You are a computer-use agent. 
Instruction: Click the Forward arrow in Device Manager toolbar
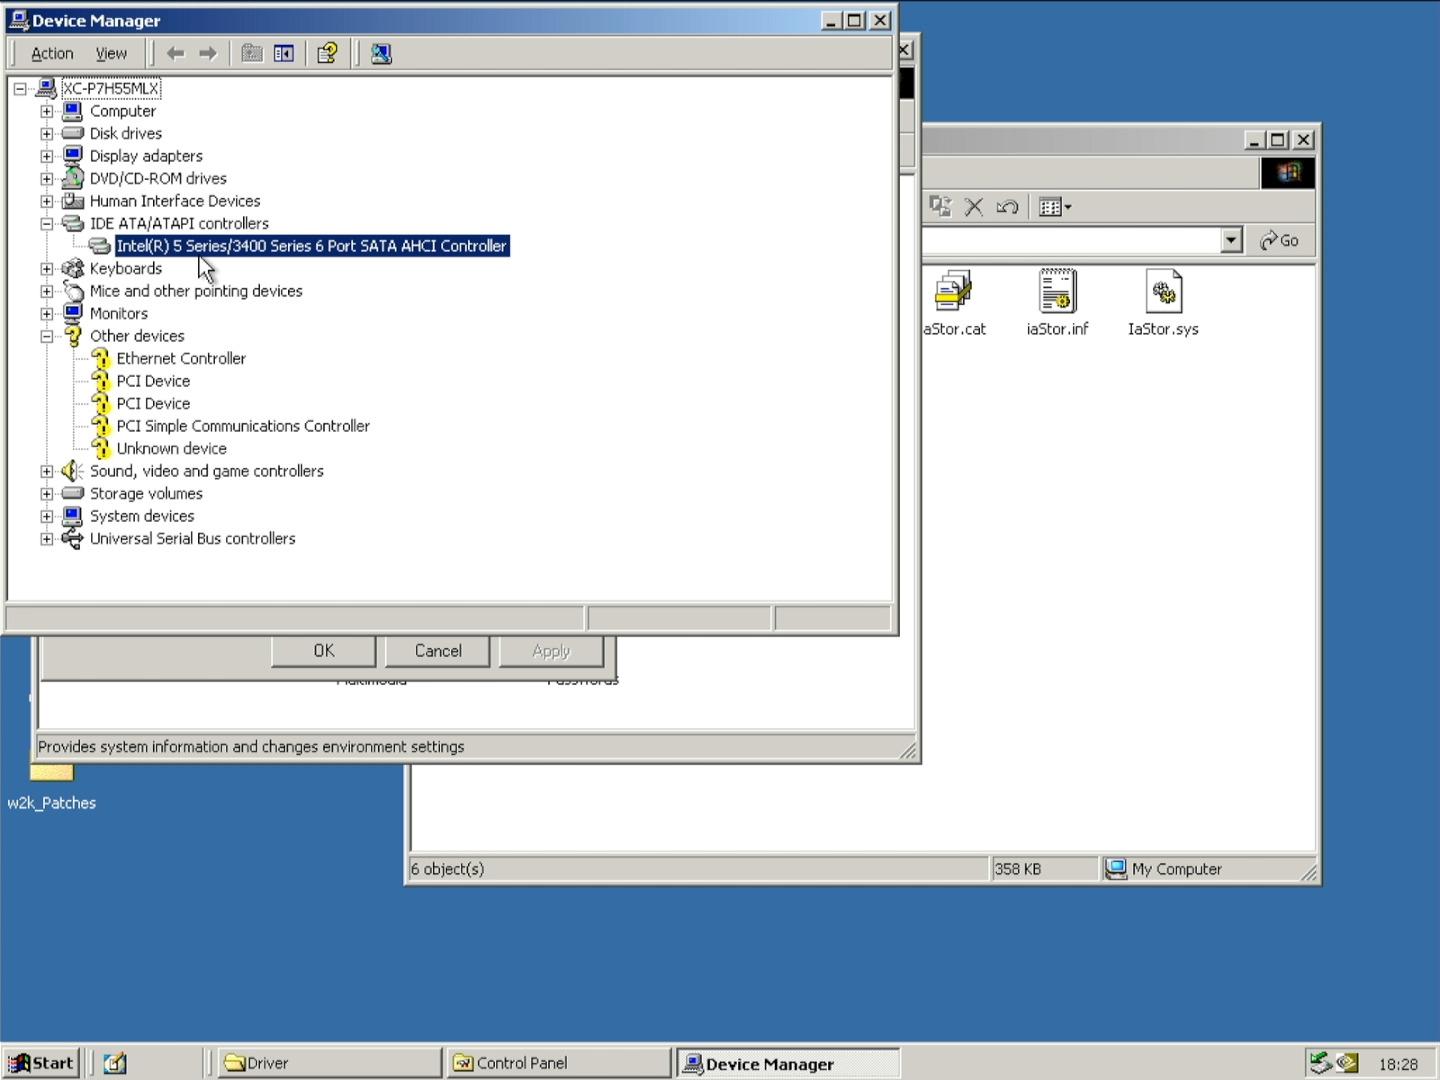point(208,54)
